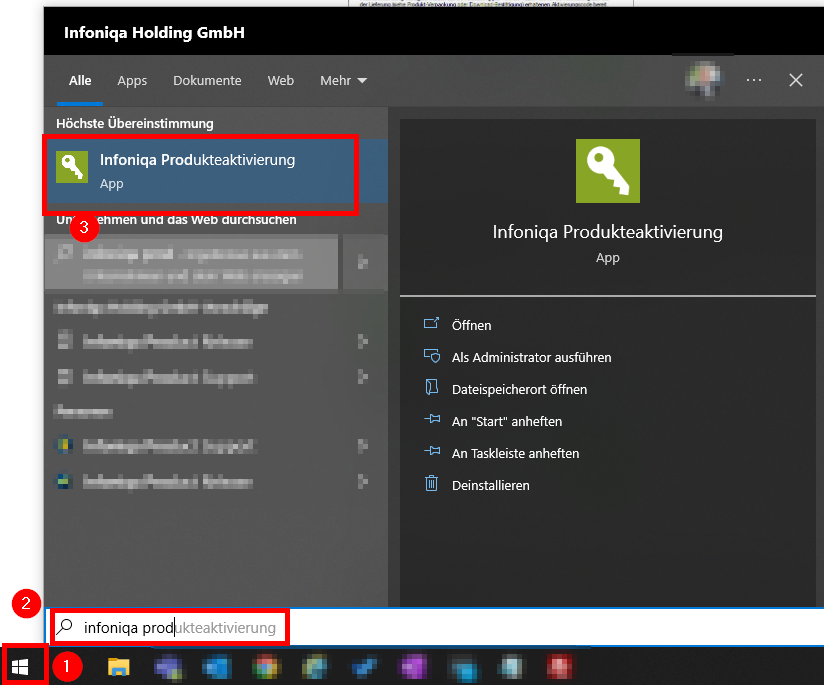Click the pin icon beside An Taskleiste anheften
This screenshot has width=824, height=685.
432,451
